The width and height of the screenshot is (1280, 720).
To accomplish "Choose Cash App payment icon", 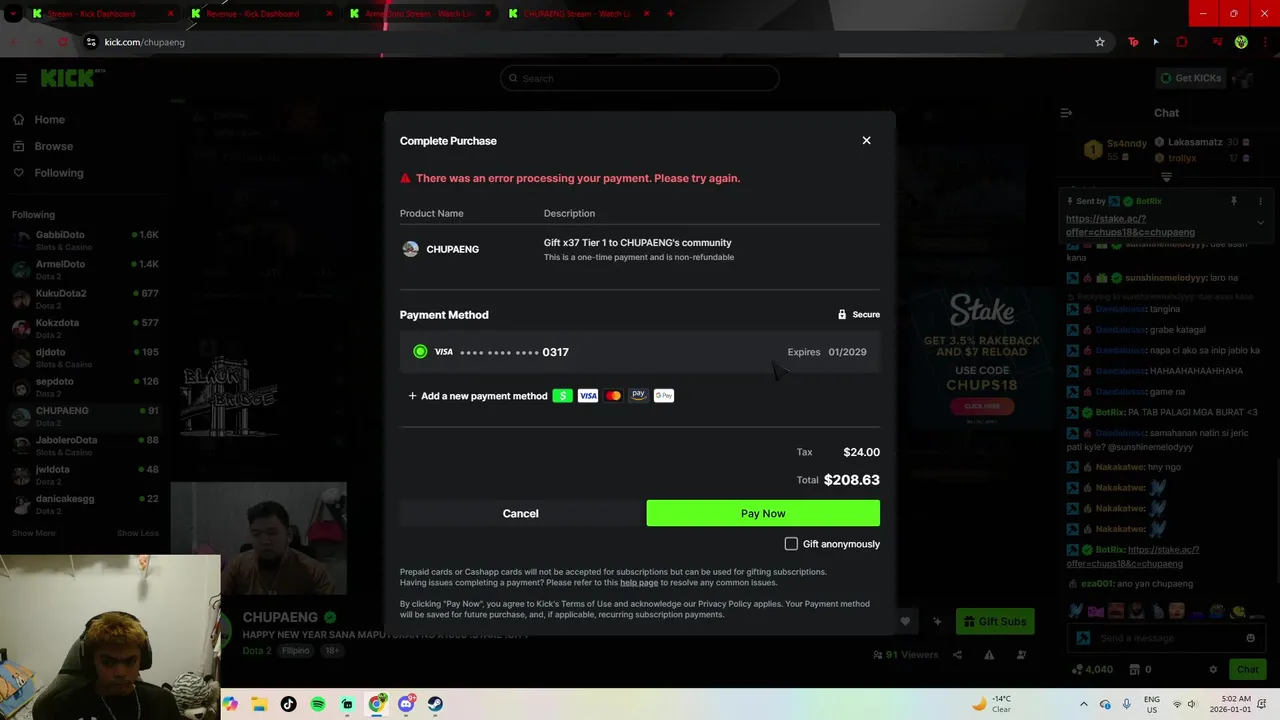I will 563,396.
